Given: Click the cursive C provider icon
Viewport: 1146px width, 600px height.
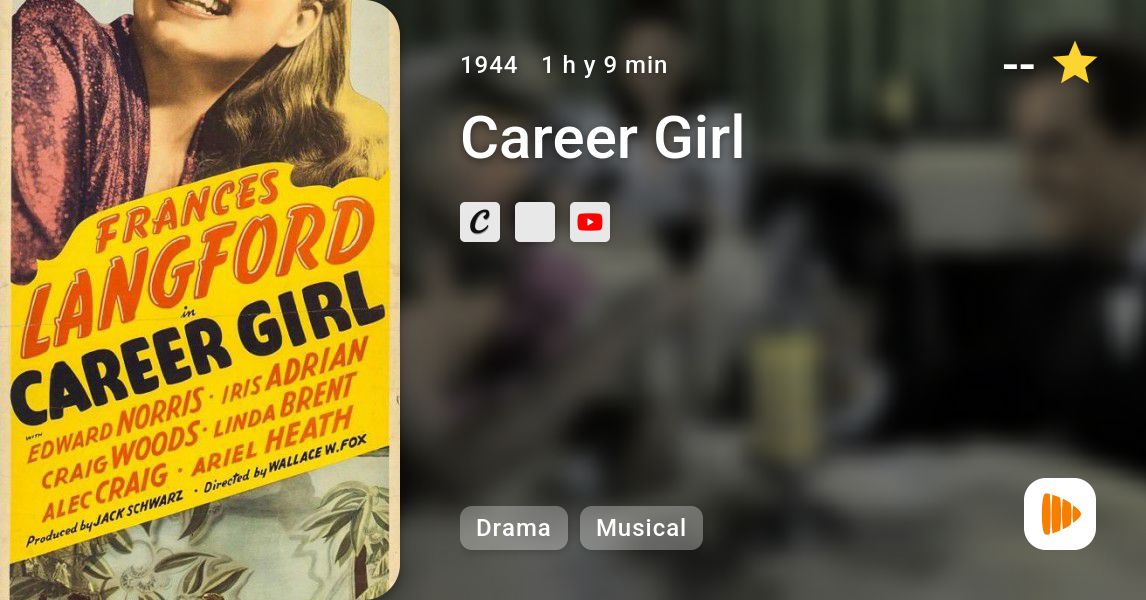Looking at the screenshot, I should 480,222.
